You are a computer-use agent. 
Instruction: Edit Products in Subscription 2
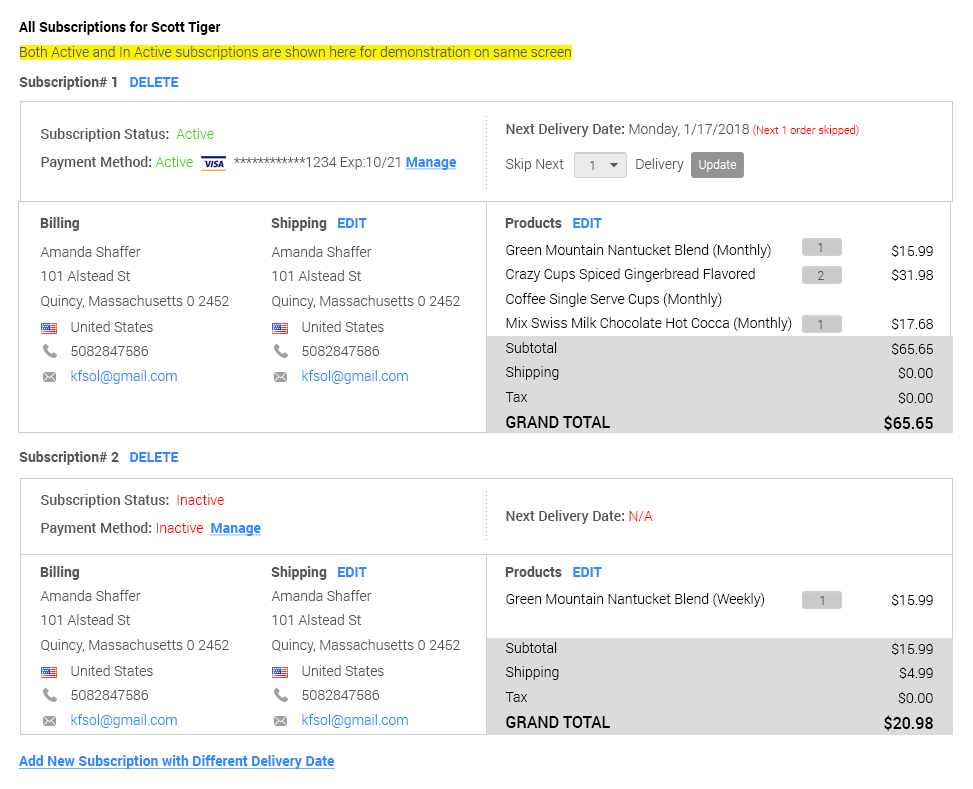(x=587, y=573)
